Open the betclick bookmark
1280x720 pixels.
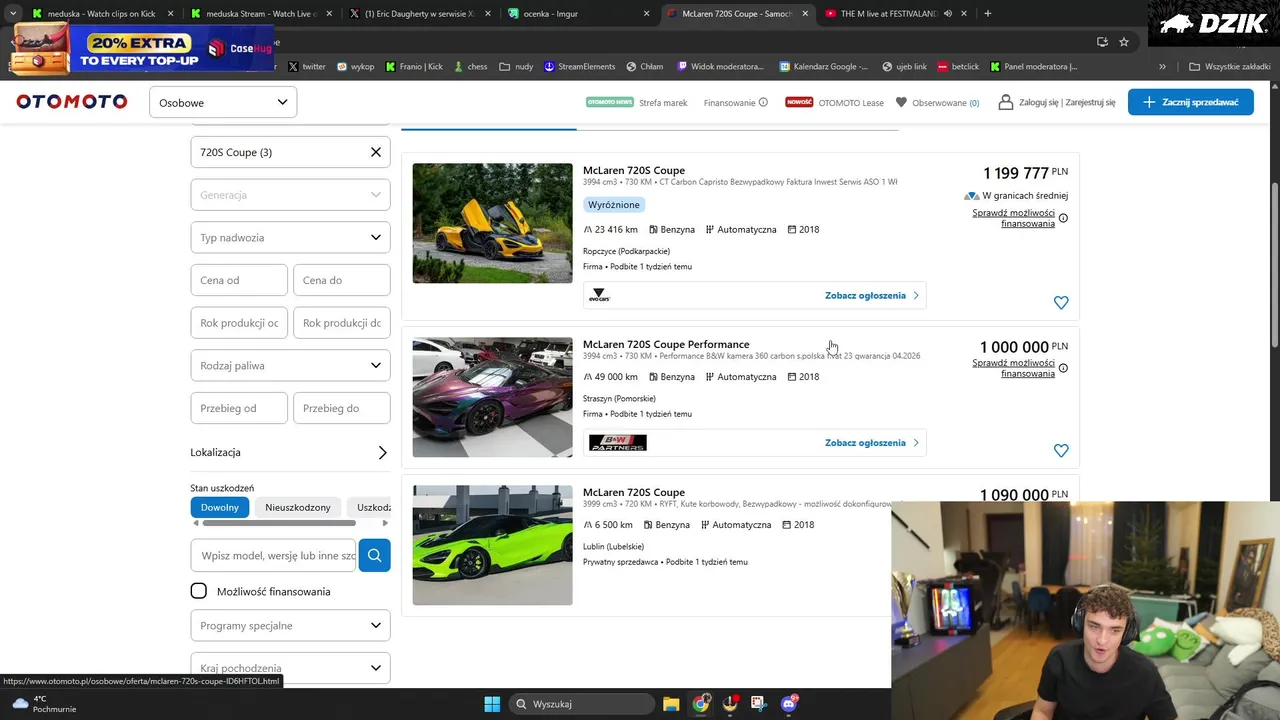point(958,66)
